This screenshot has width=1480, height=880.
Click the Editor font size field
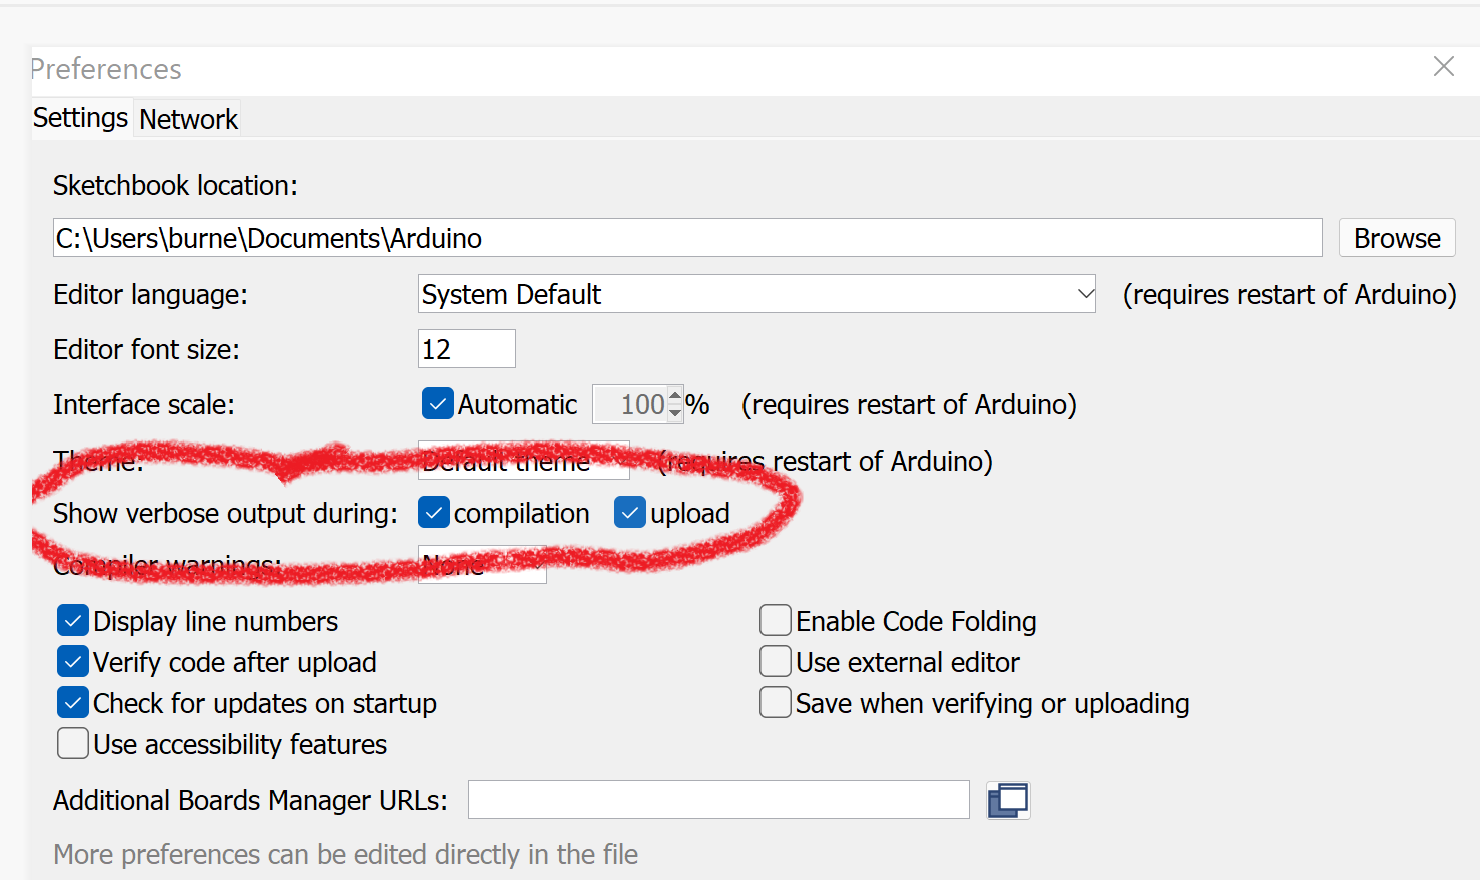click(466, 349)
